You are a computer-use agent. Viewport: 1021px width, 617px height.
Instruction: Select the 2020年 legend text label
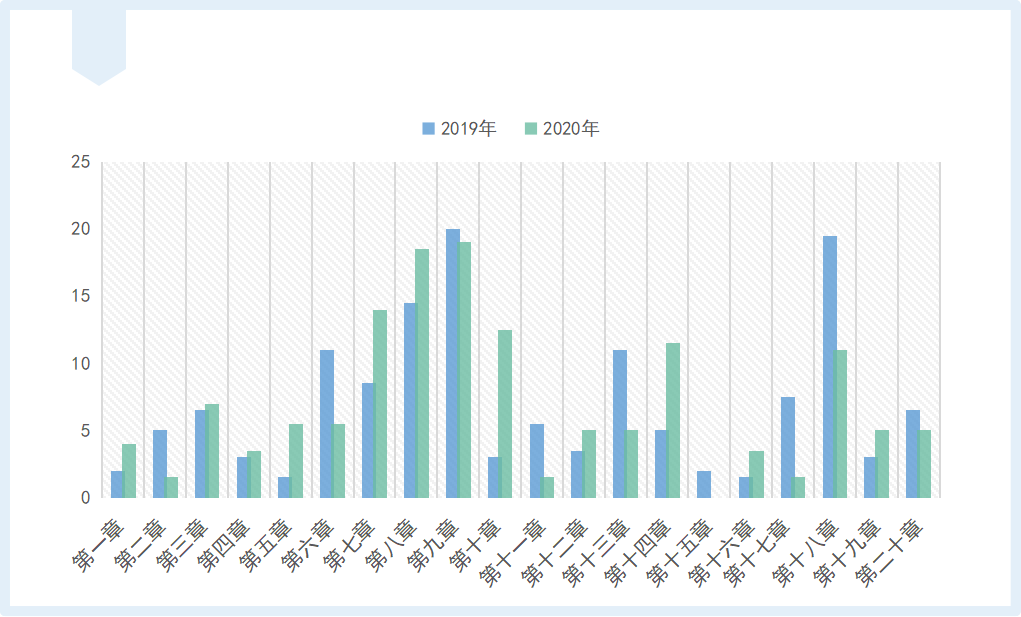571,129
